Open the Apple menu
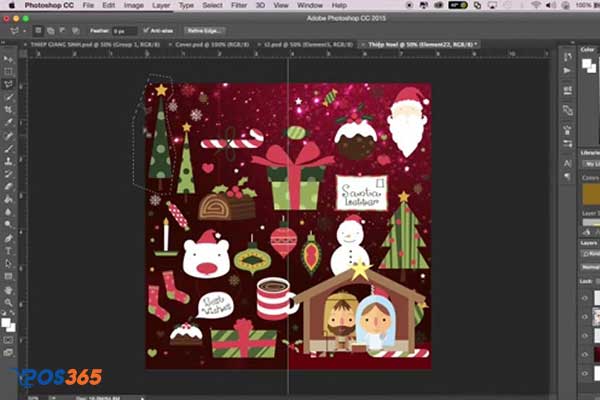The height and width of the screenshot is (400, 600). pyautogui.click(x=11, y=5)
